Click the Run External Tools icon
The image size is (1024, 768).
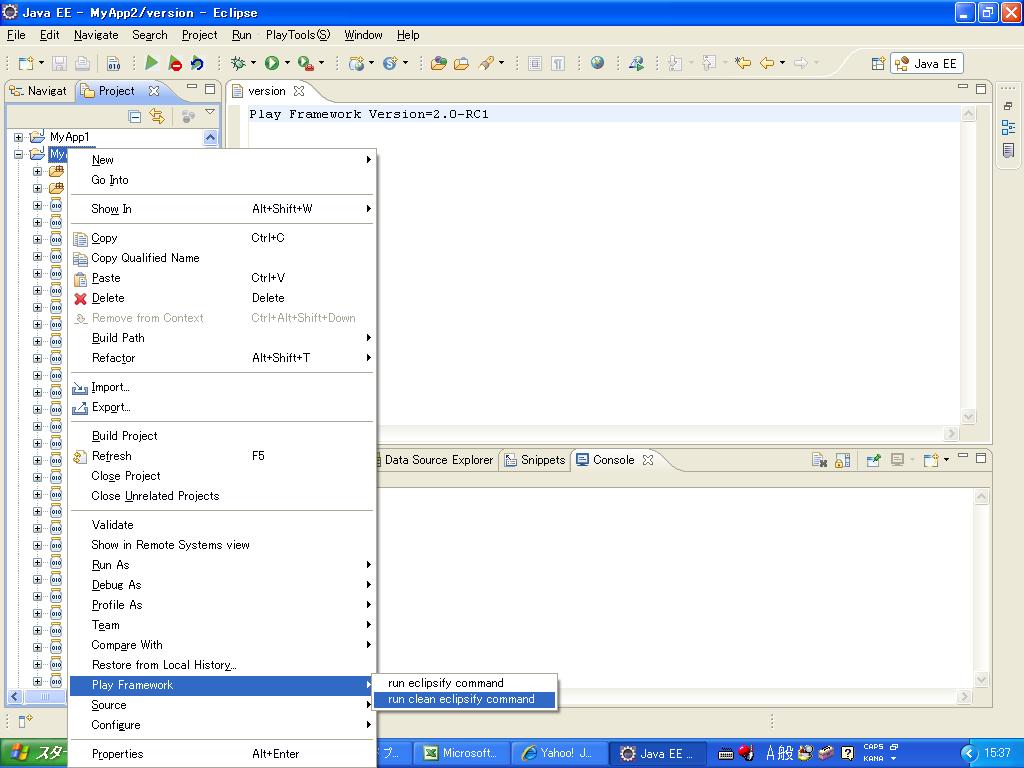[x=305, y=63]
